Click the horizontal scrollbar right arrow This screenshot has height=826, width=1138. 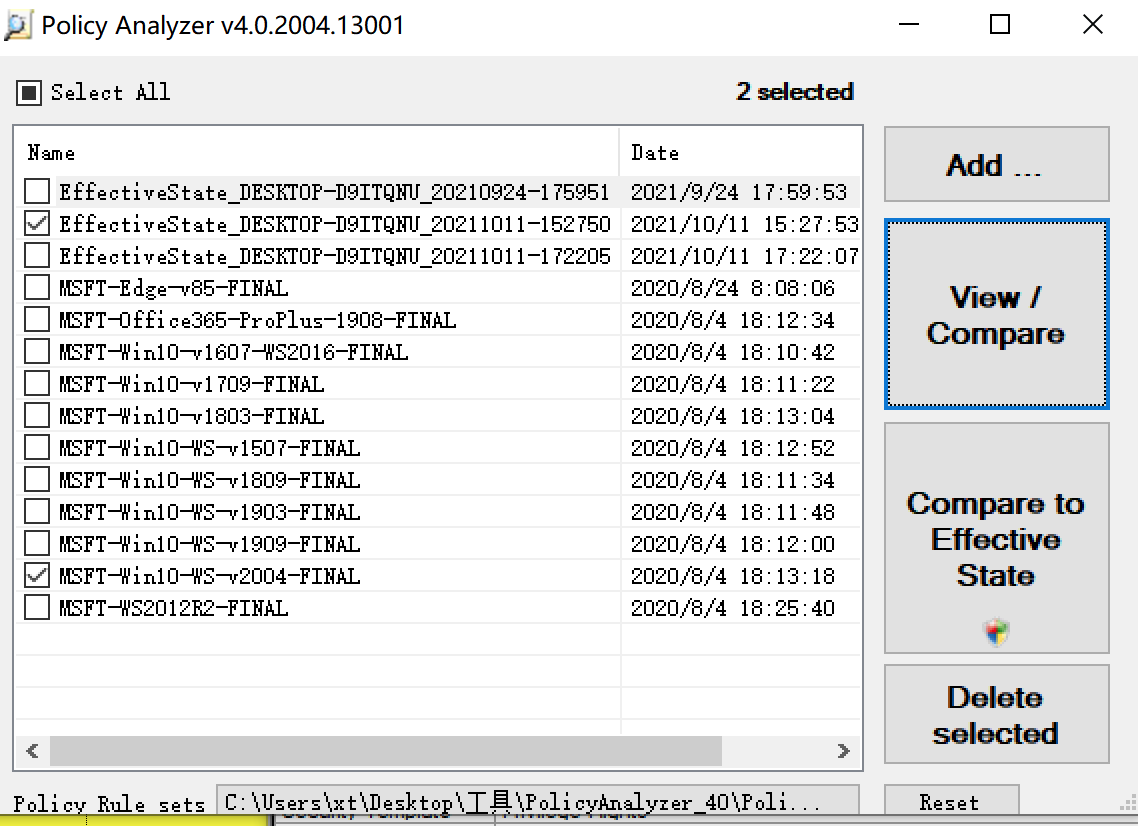[843, 751]
